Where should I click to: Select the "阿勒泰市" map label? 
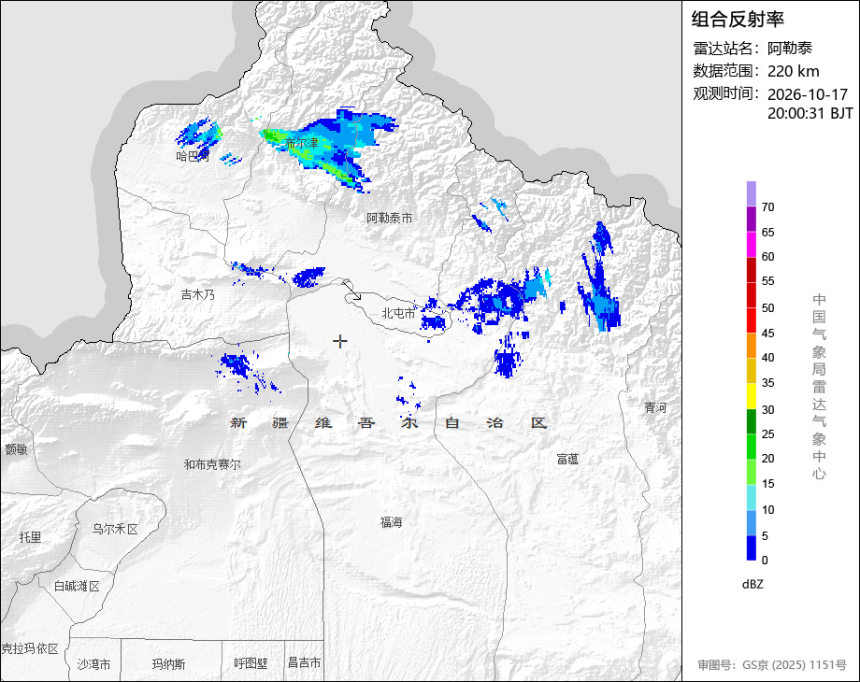389,218
